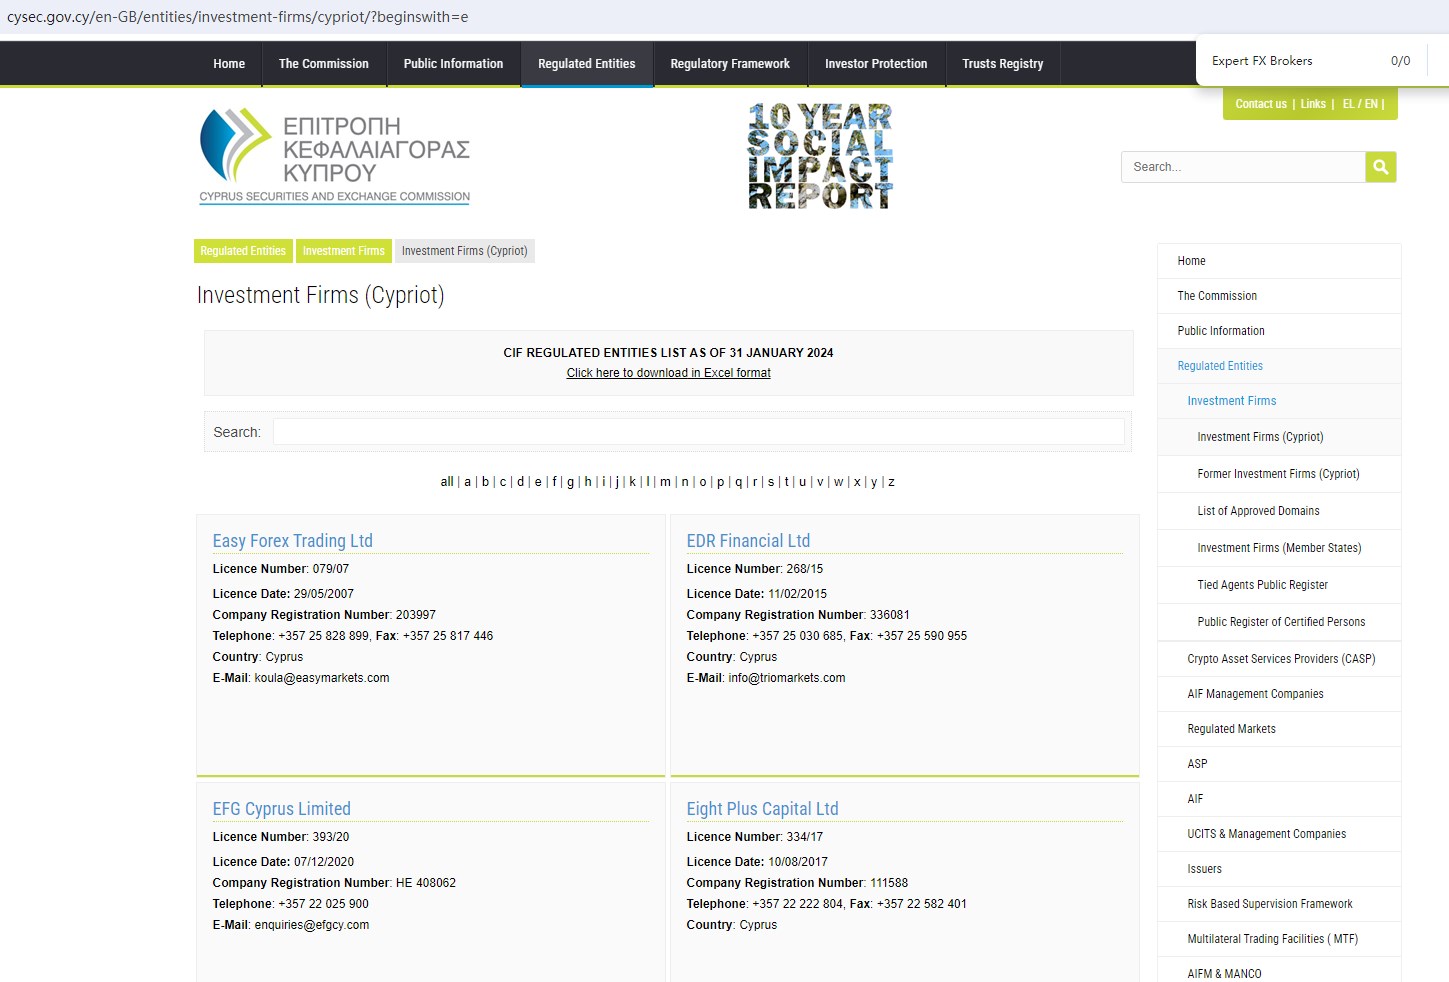Screen dimensions: 1449x982
Task: Open AIFM & MANCO sidebar item
Action: pyautogui.click(x=1279, y=970)
